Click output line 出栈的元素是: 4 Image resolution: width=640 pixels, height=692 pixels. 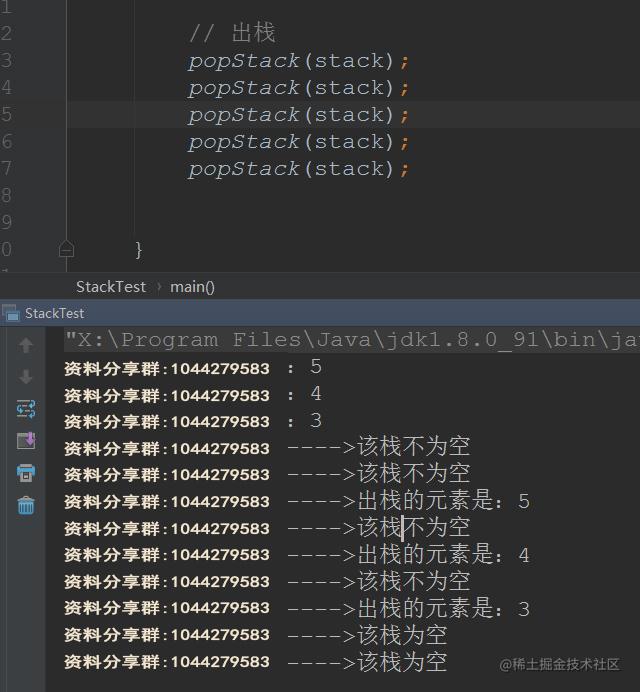click(x=297, y=555)
